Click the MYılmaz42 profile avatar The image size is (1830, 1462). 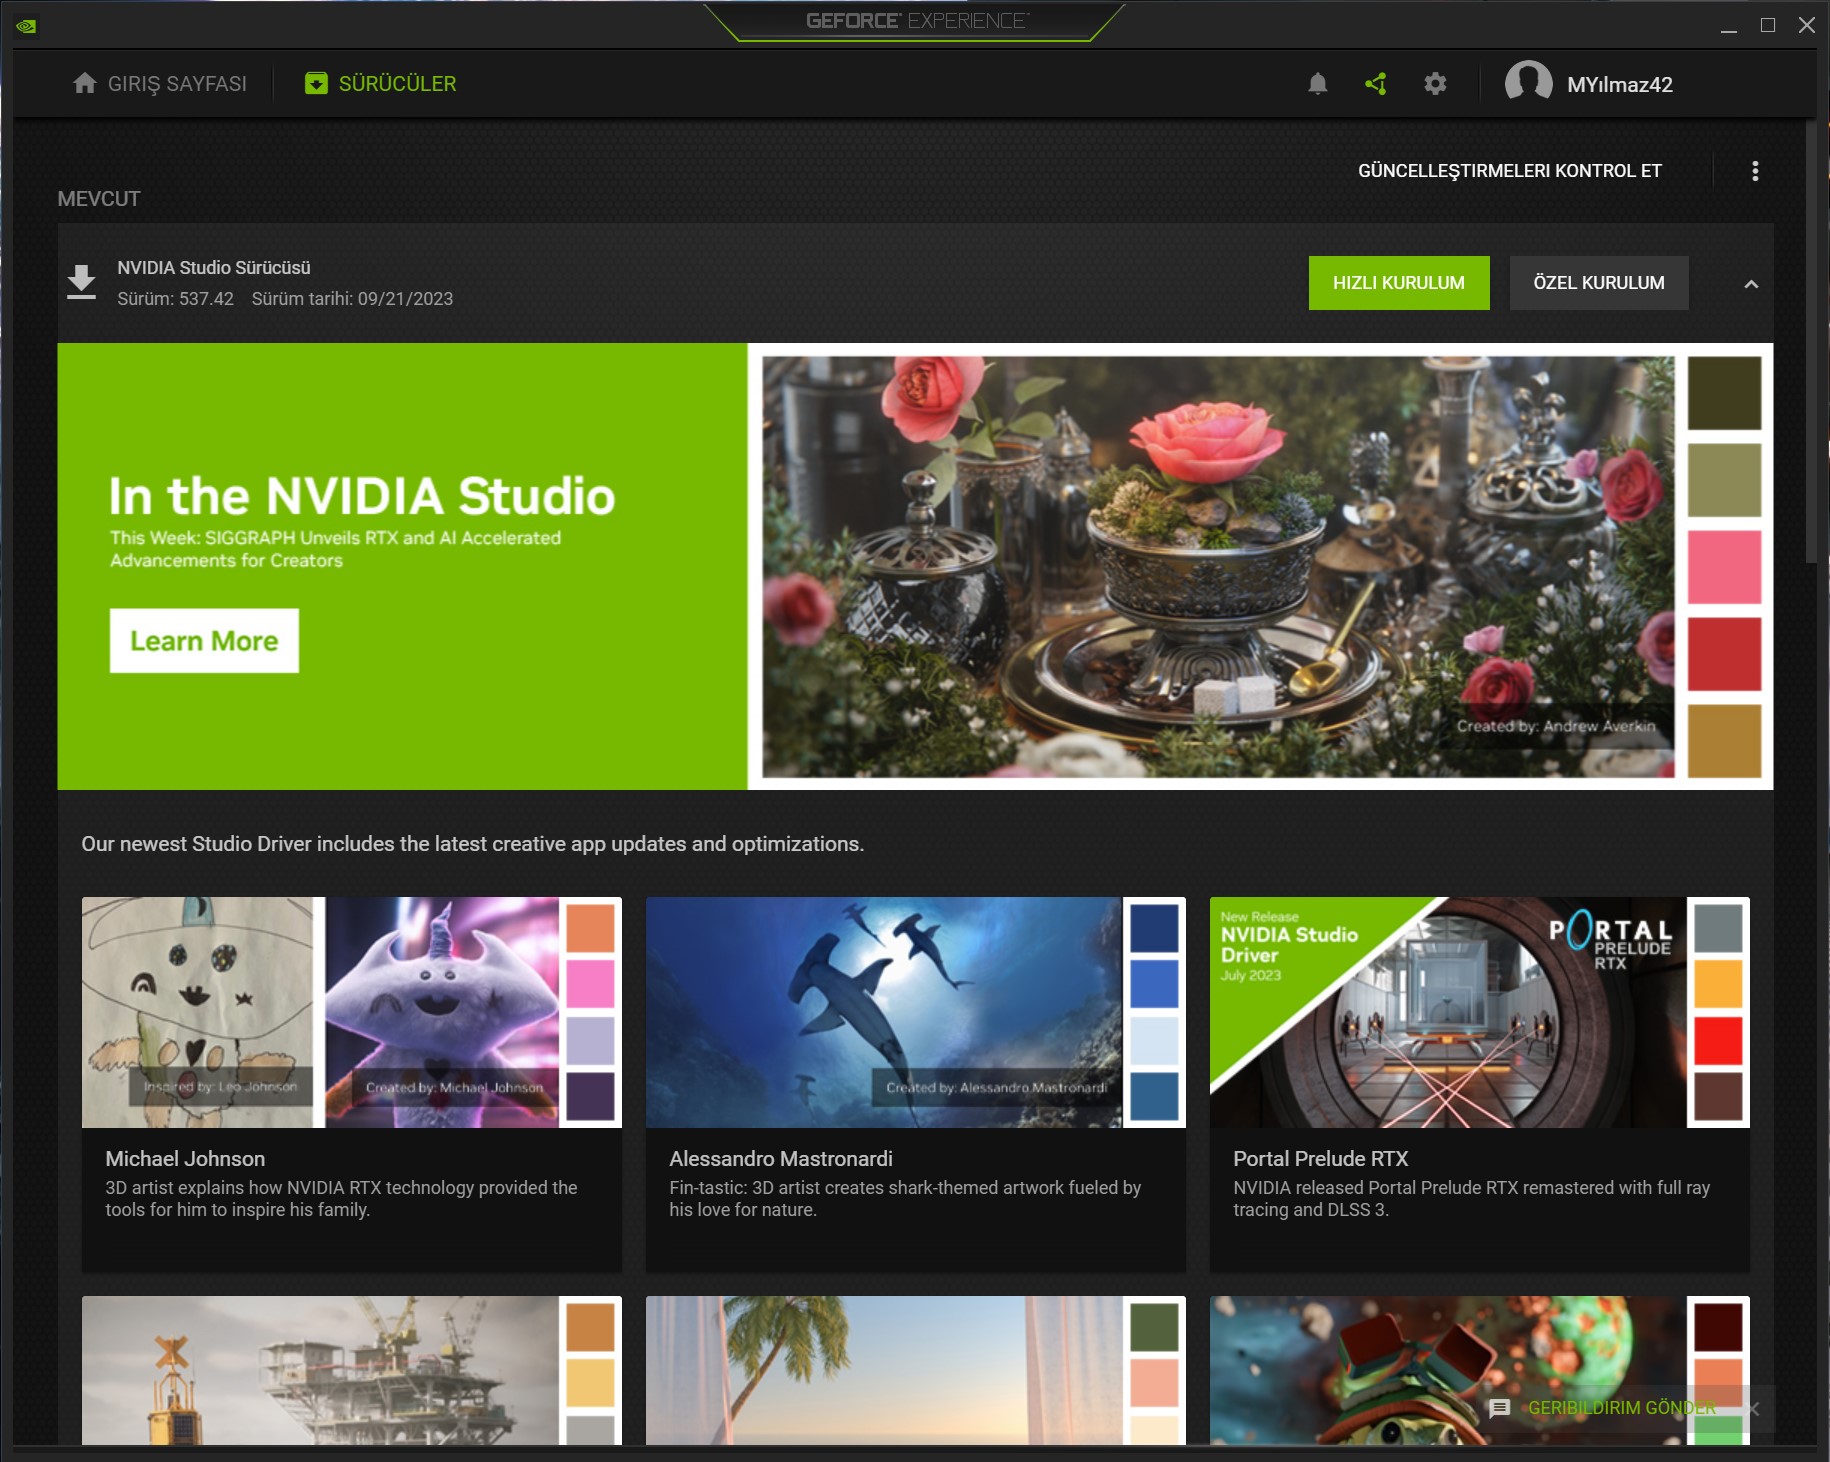tap(1528, 82)
